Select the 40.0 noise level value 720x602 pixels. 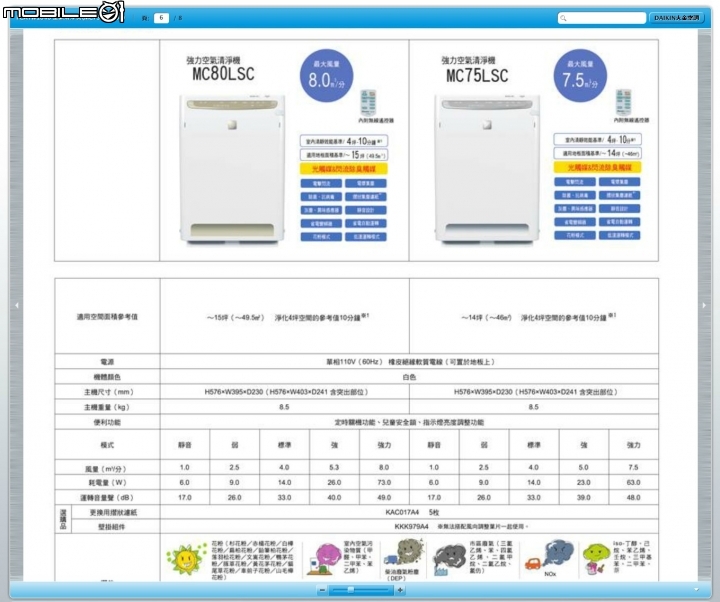[334, 498]
